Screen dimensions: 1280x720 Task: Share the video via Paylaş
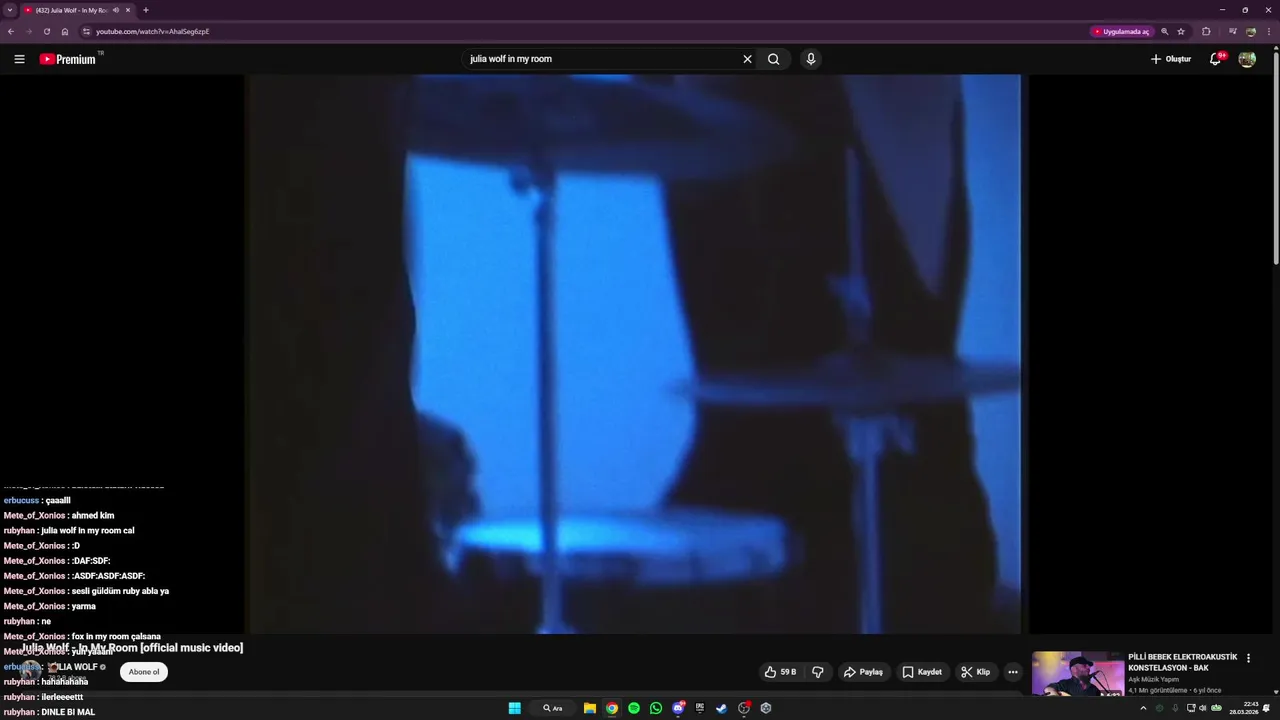tap(863, 672)
